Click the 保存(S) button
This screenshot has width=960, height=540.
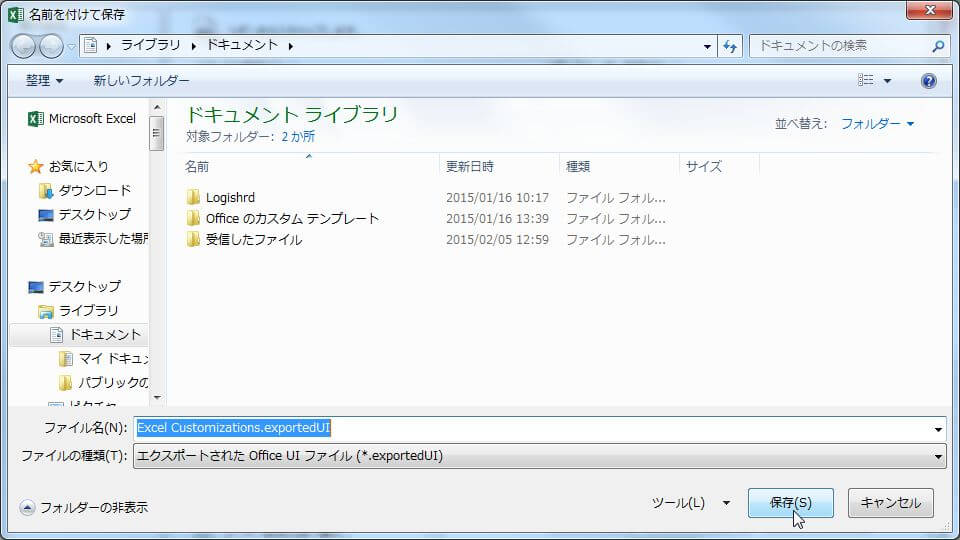(790, 503)
